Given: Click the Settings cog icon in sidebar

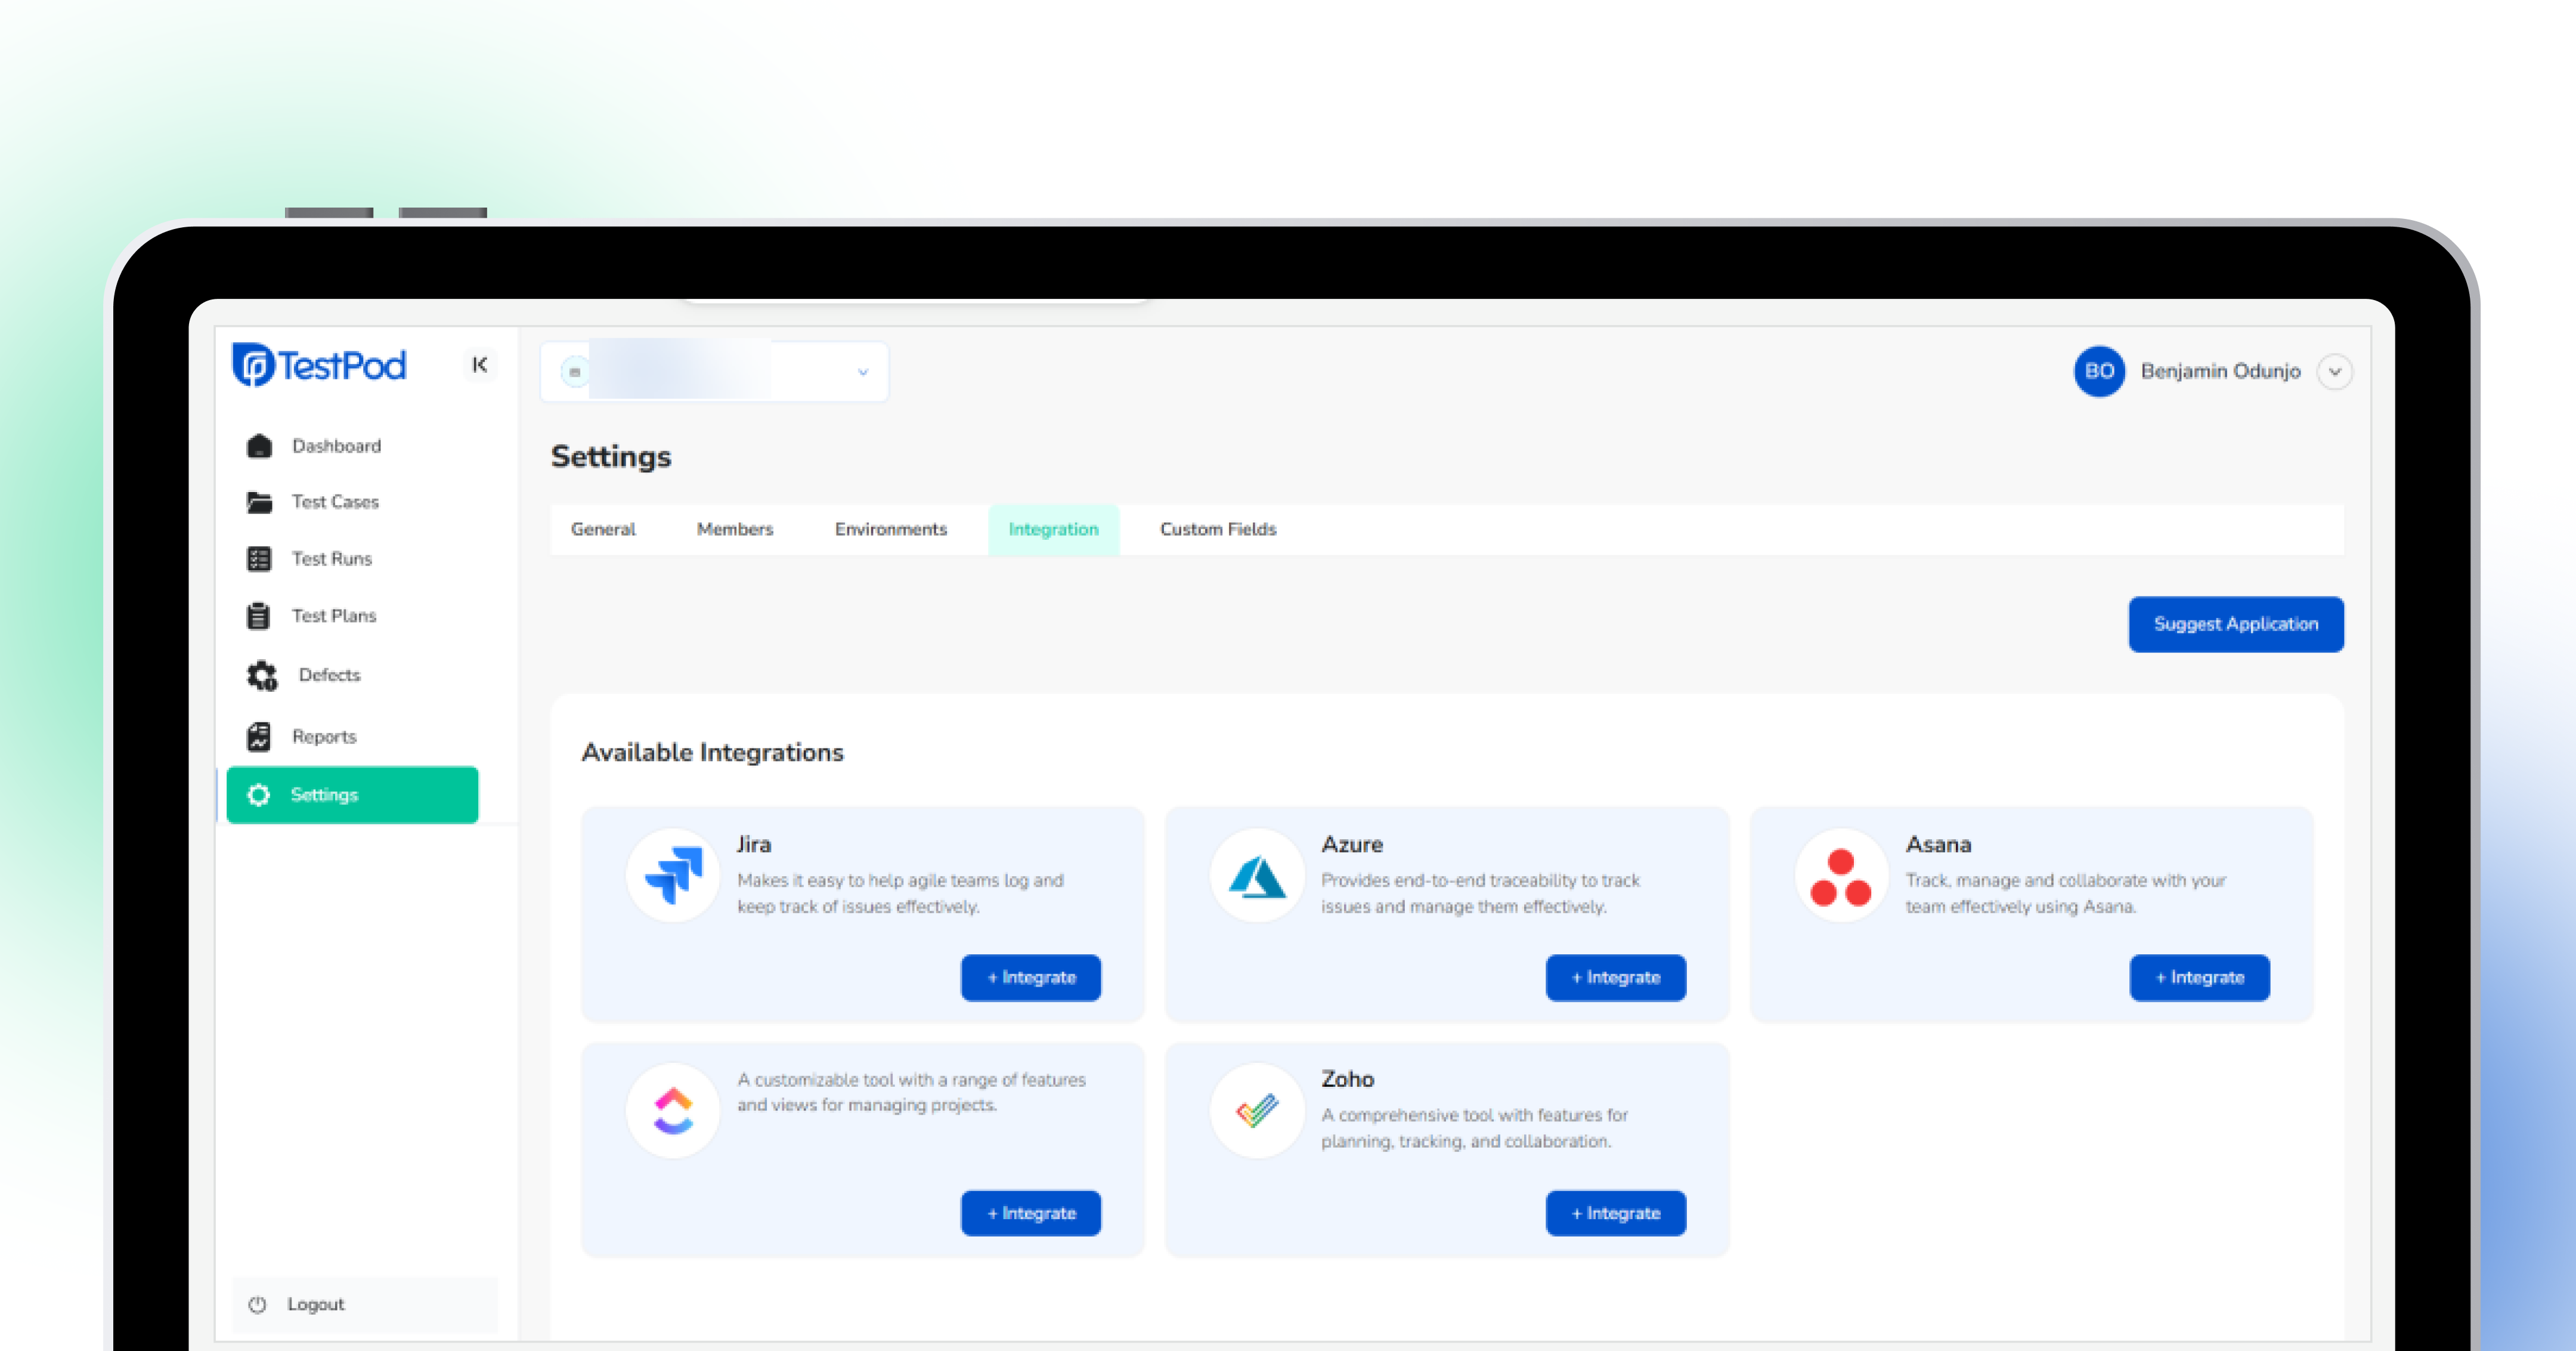Looking at the screenshot, I should (259, 795).
